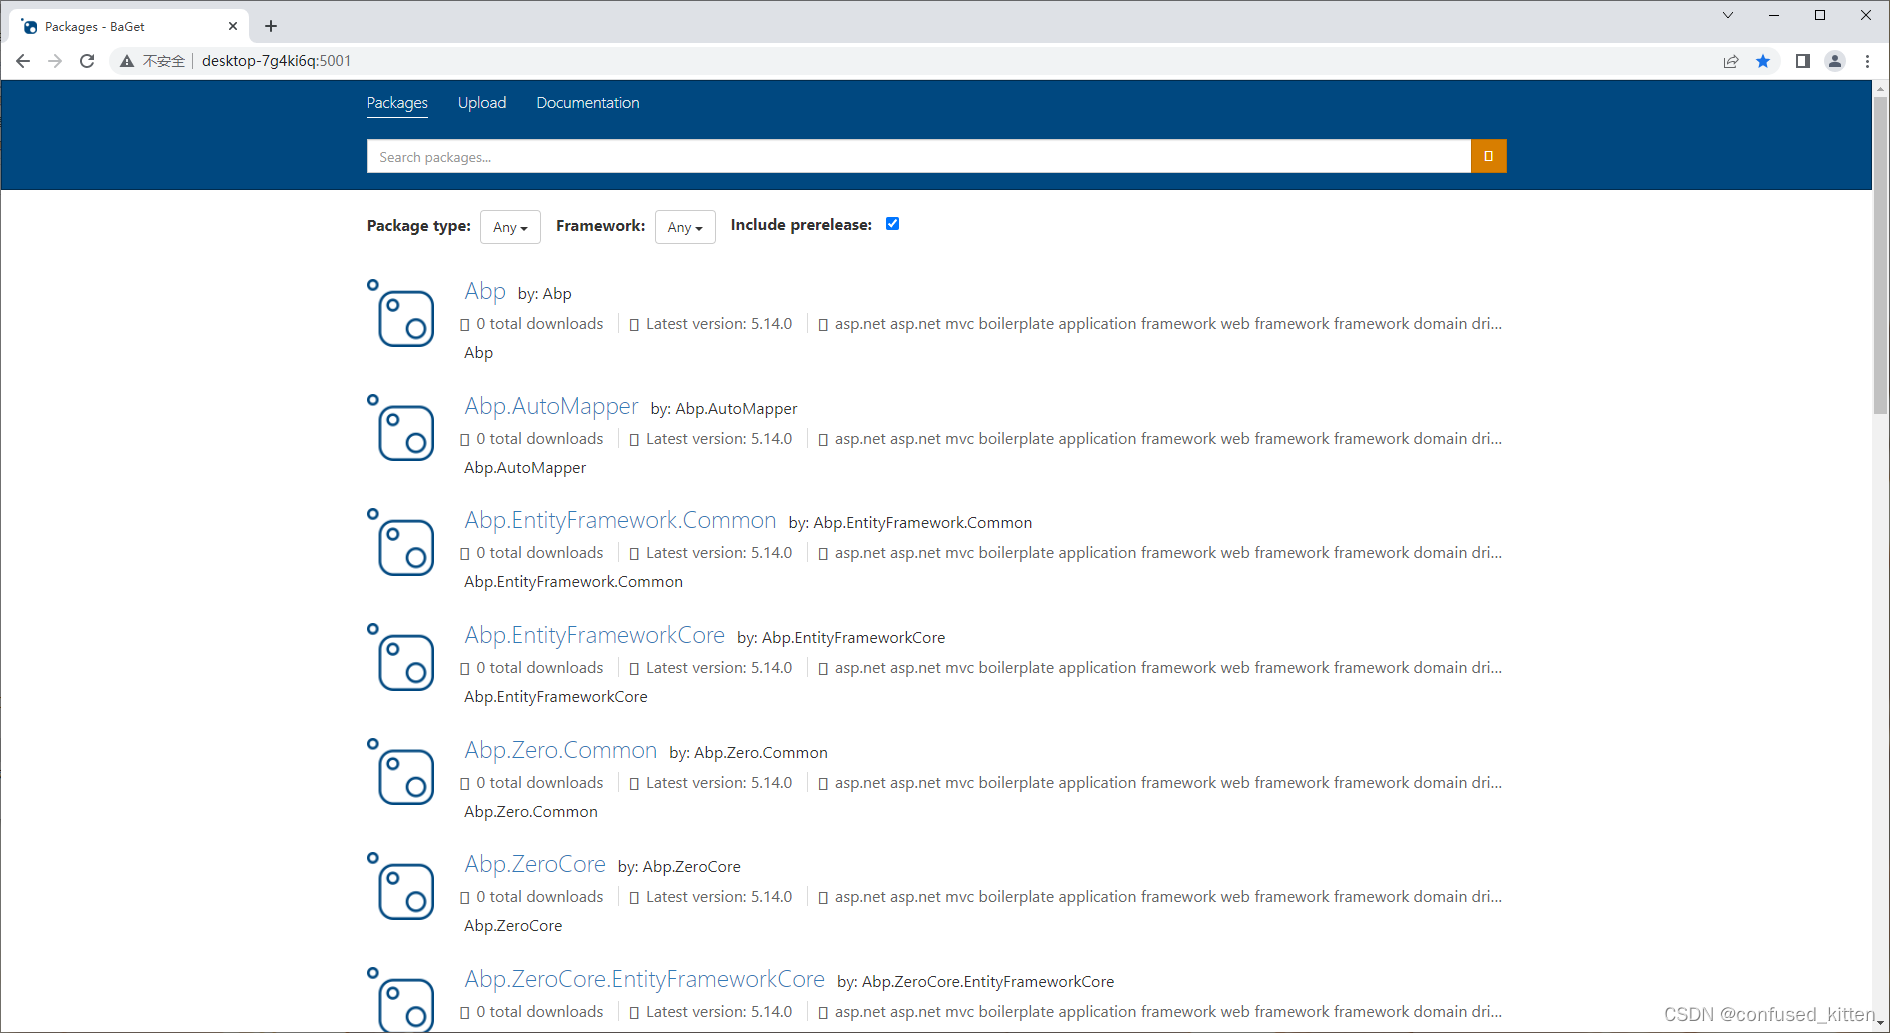Click the Abp.ZeroCore.EntityFrameworkCore package icon
This screenshot has width=1890, height=1033.
pos(401,999)
